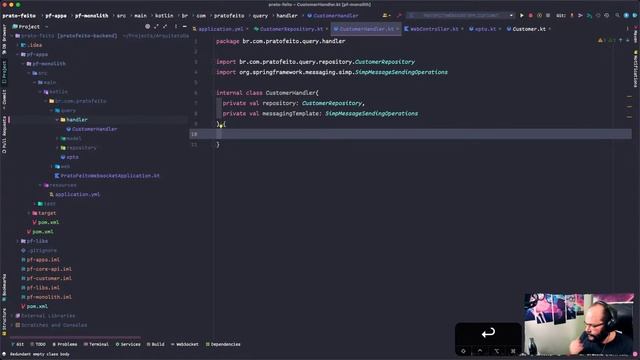Click the editor intention lightbulb on line 9

221,126
